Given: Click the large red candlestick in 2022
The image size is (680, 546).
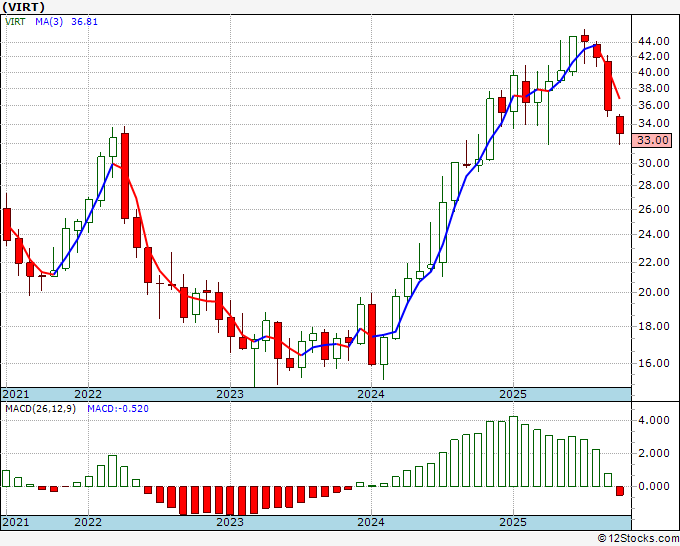Looking at the screenshot, I should pyautogui.click(x=125, y=176).
